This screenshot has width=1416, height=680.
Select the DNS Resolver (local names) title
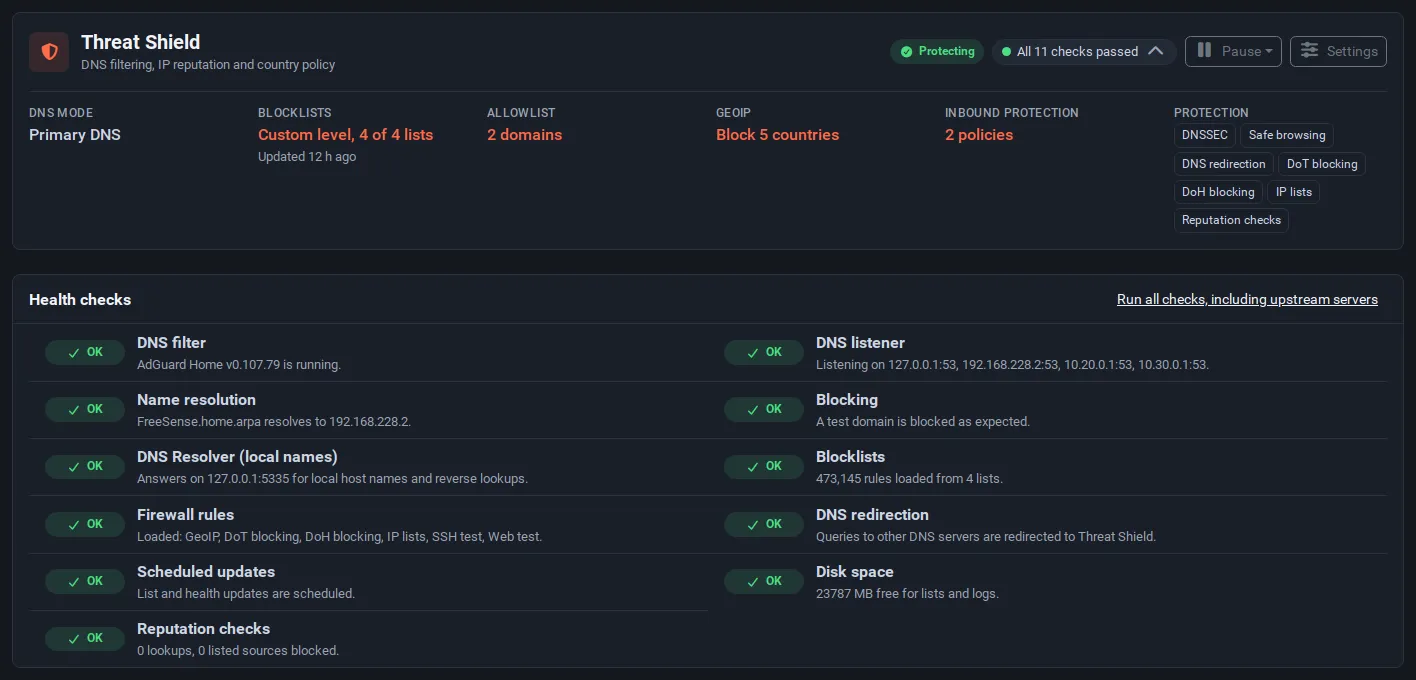[237, 457]
